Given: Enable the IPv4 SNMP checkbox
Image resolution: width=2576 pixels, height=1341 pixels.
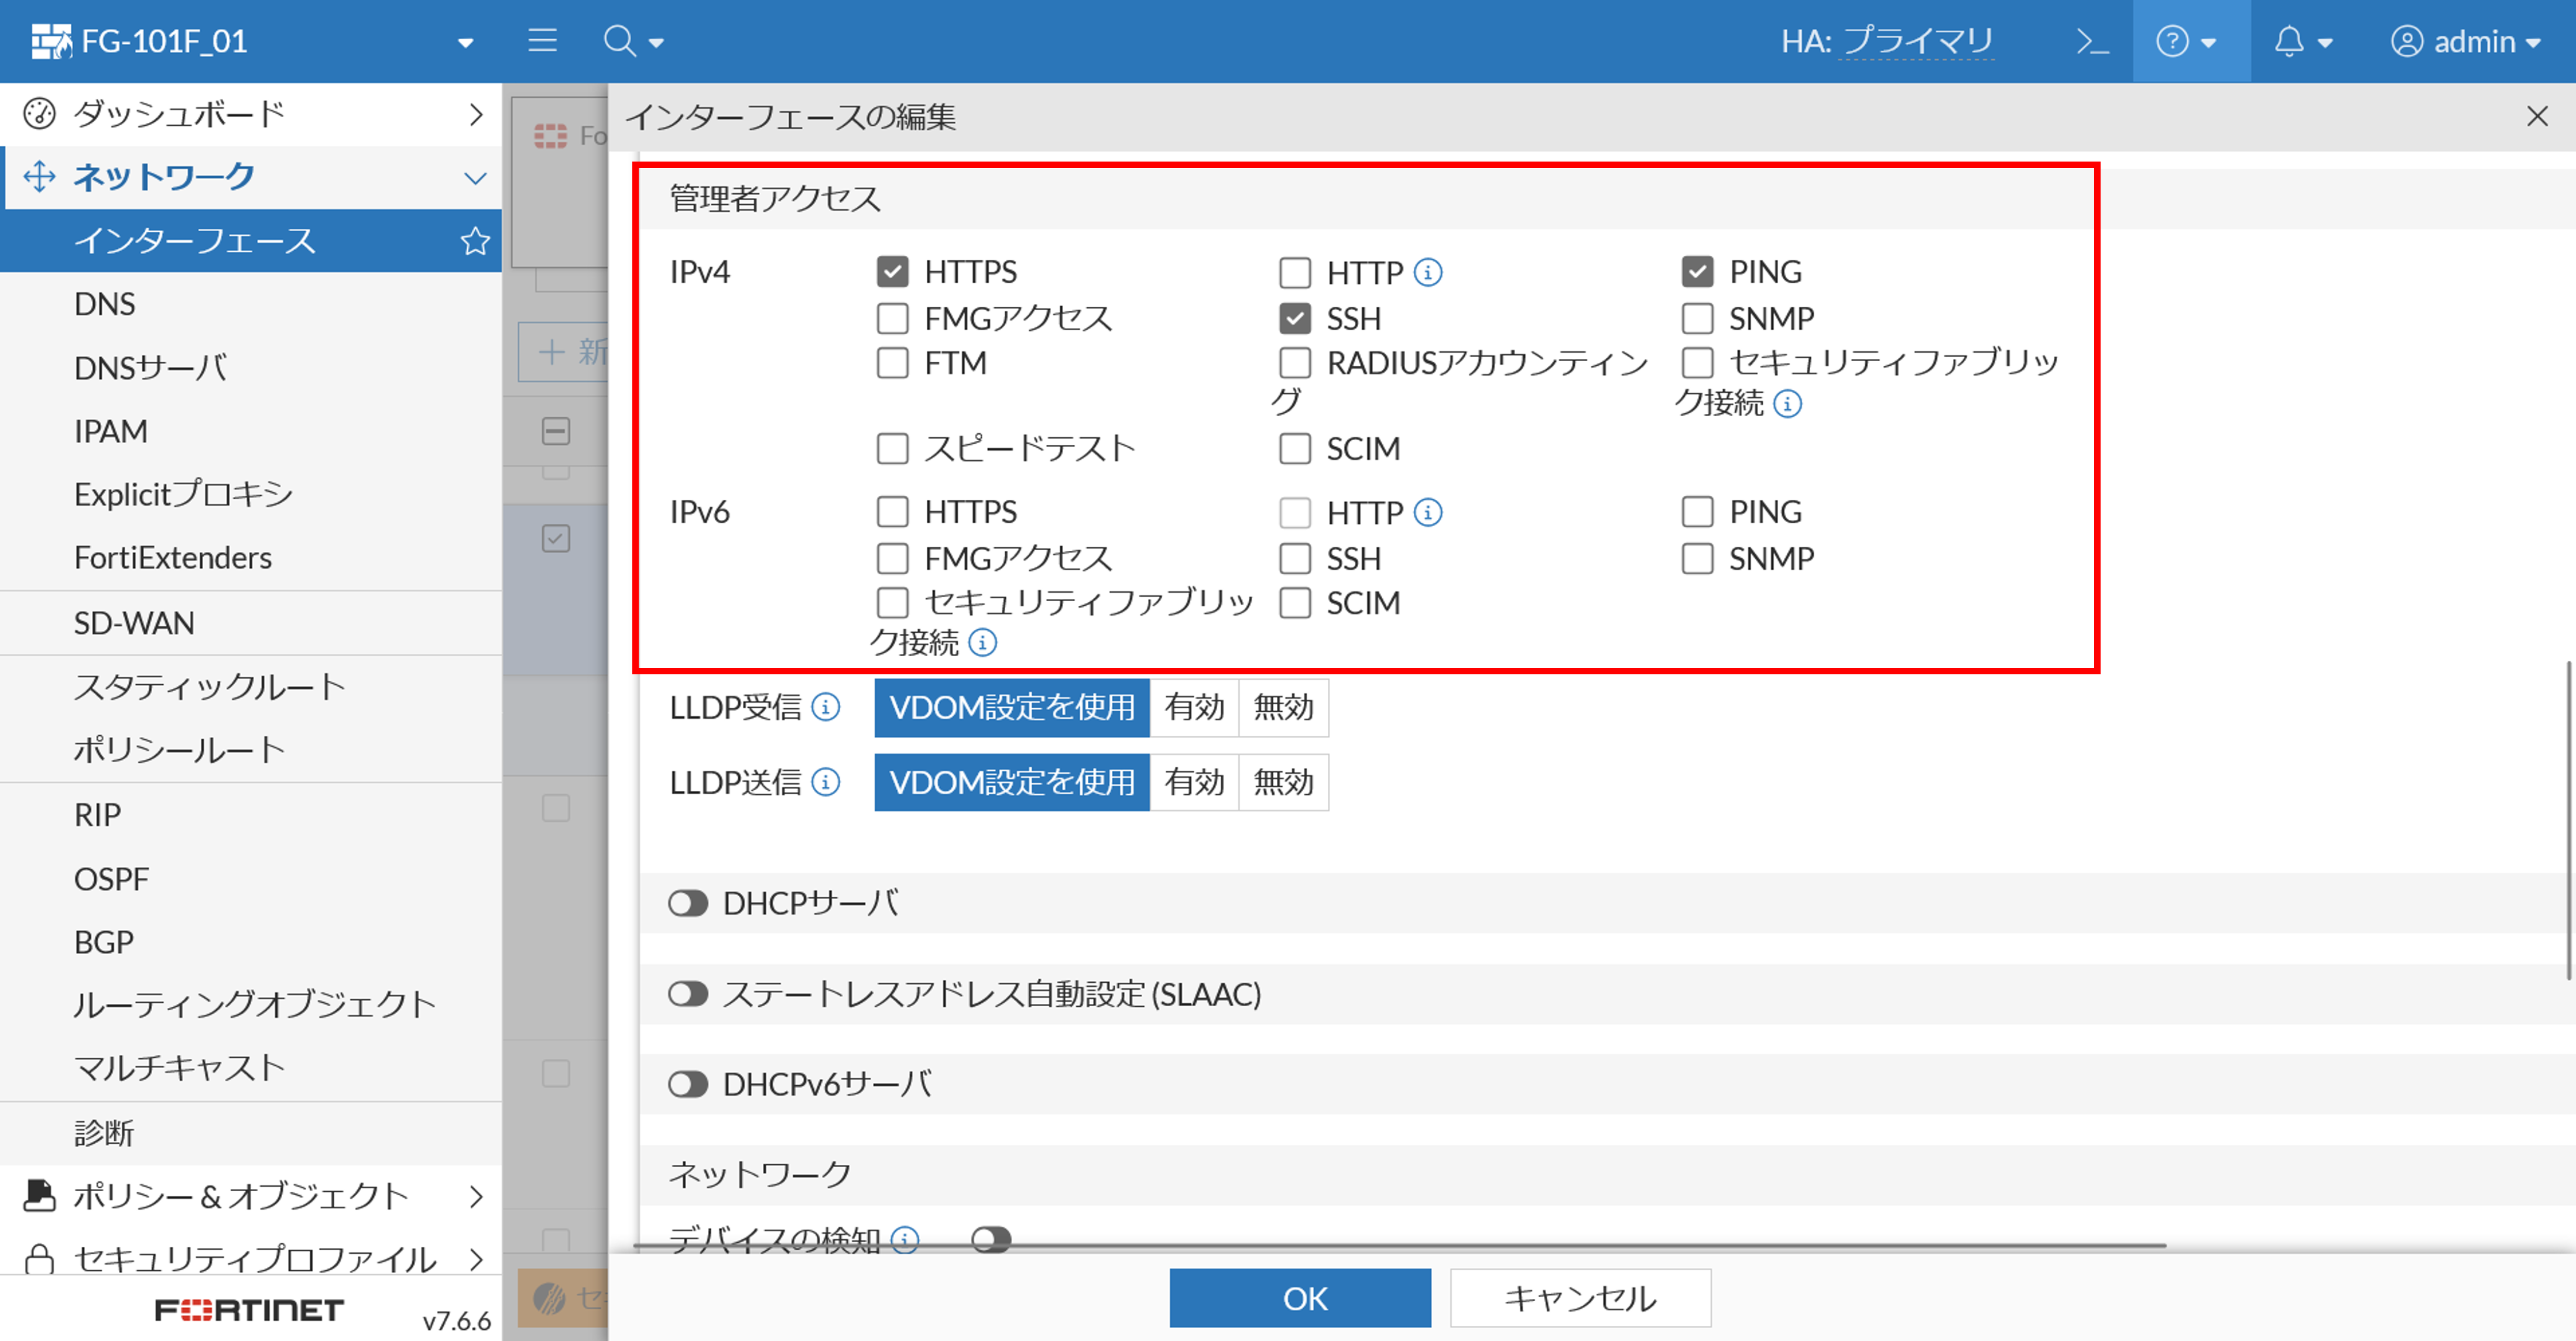Looking at the screenshot, I should [1697, 319].
